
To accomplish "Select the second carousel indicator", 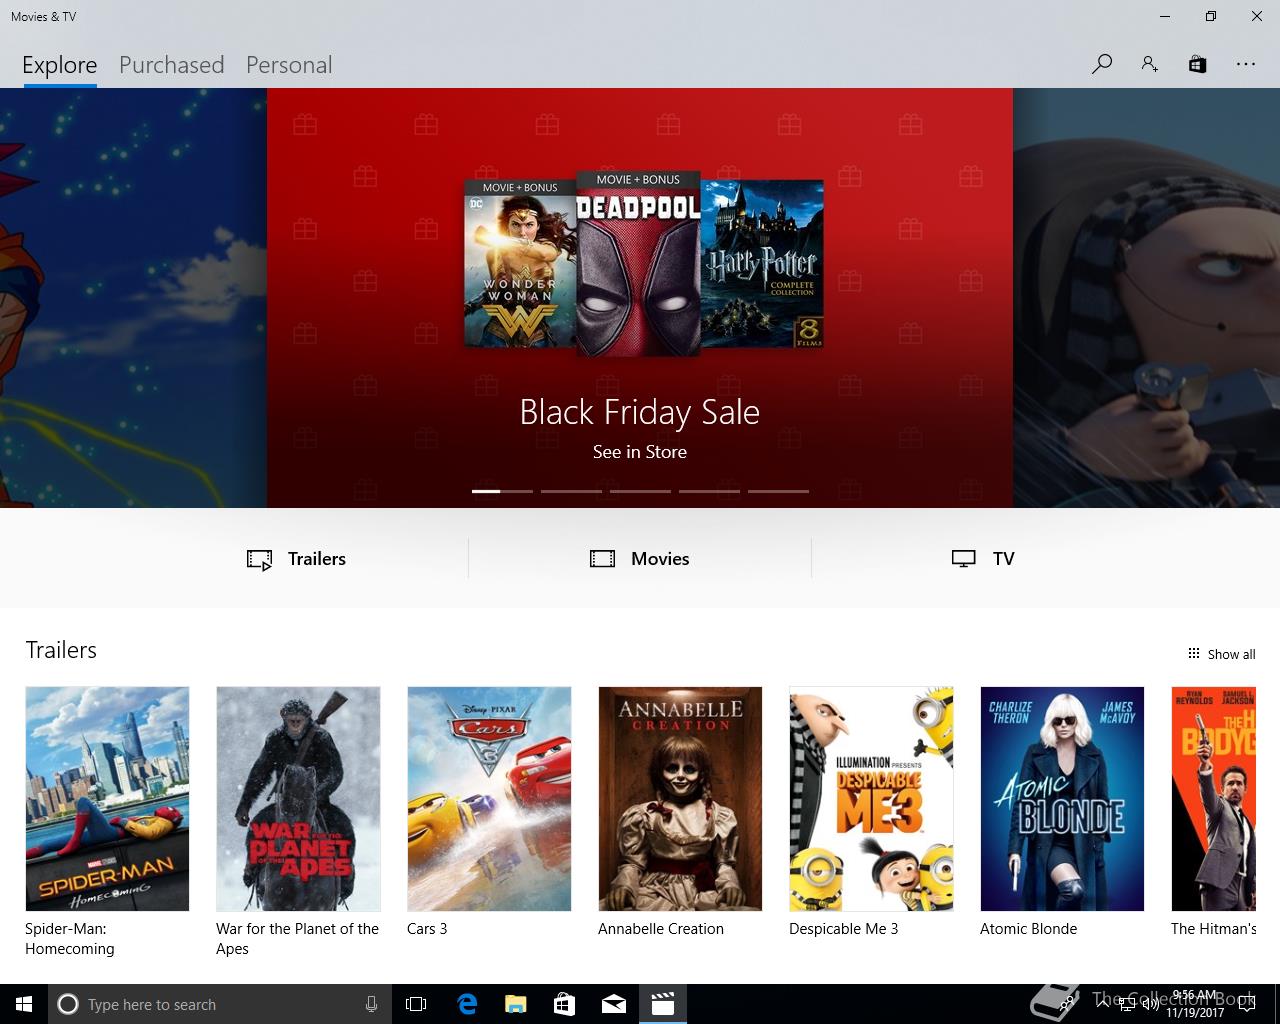I will coord(571,491).
